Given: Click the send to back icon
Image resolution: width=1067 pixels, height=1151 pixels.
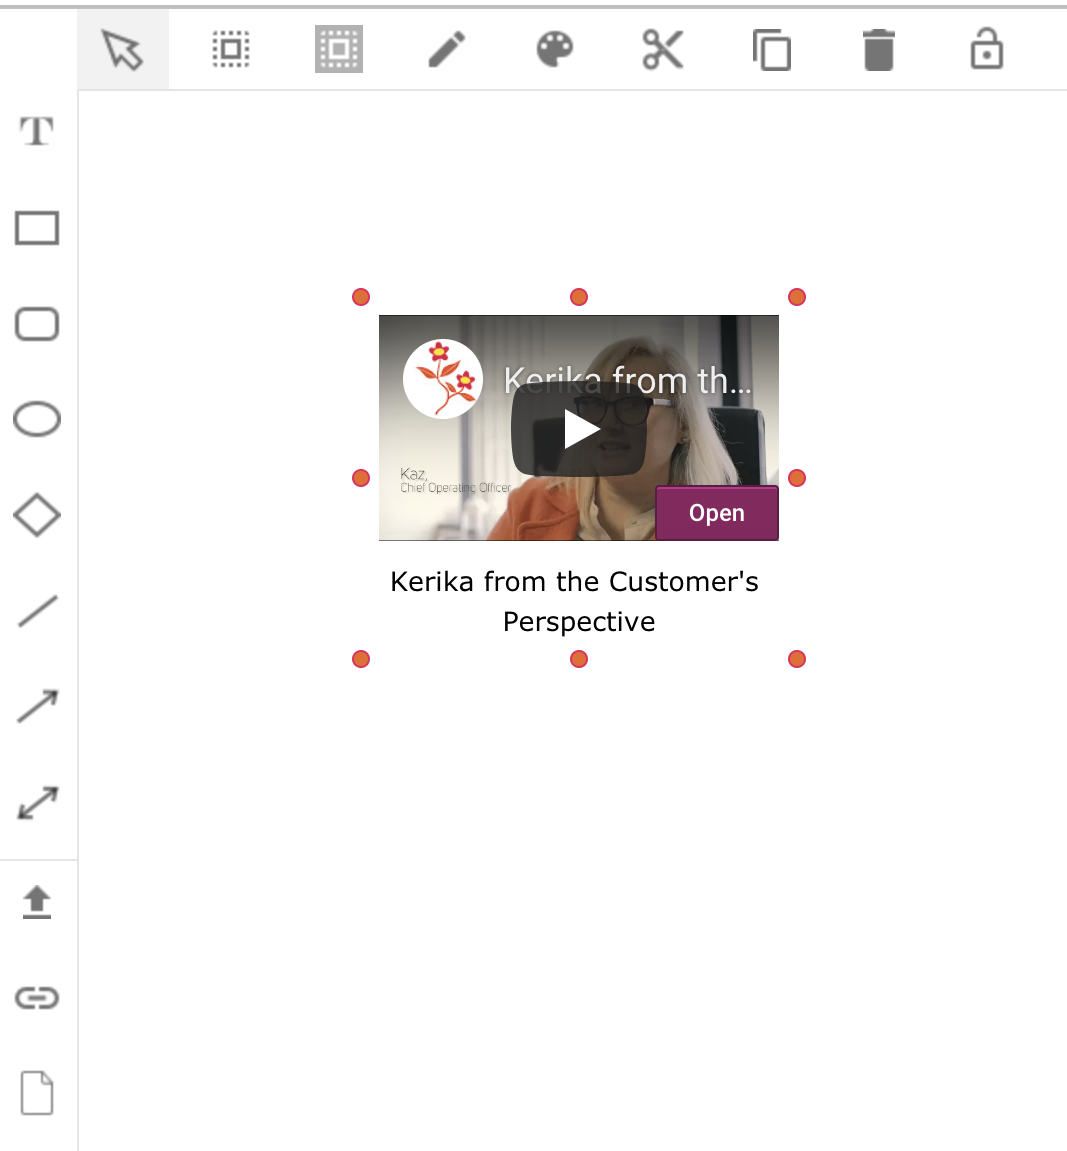Looking at the screenshot, I should 339,49.
